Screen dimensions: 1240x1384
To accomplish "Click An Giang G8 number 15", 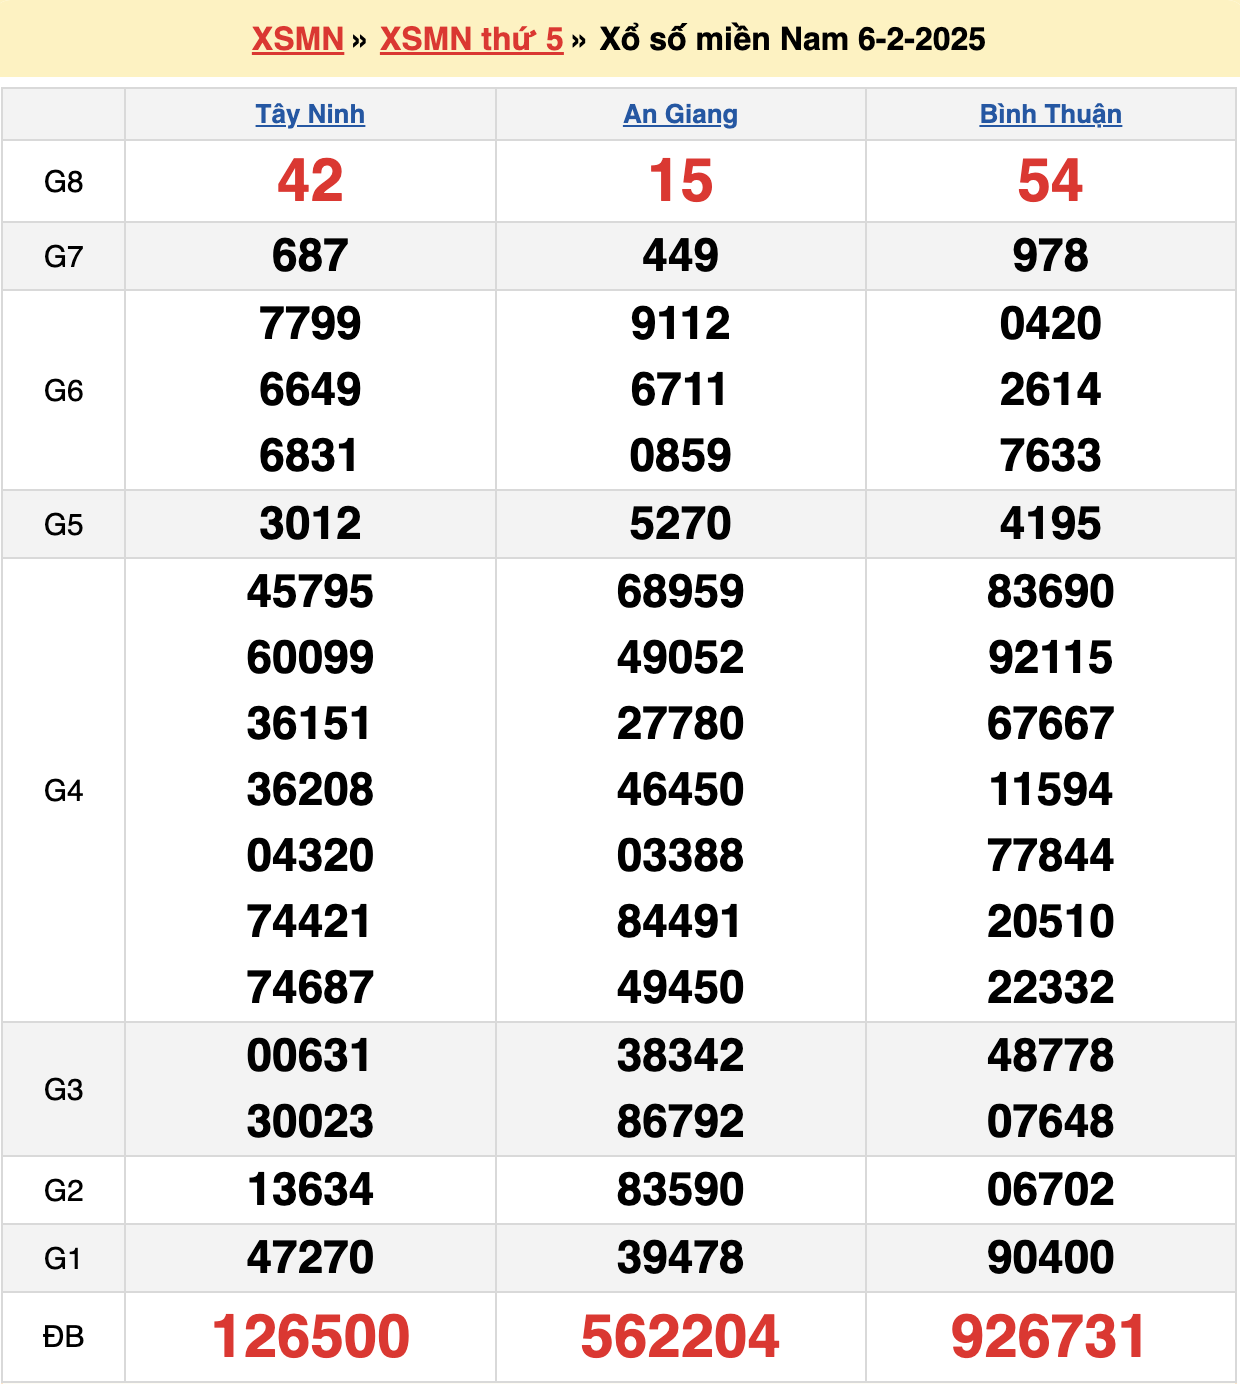I will (680, 181).
